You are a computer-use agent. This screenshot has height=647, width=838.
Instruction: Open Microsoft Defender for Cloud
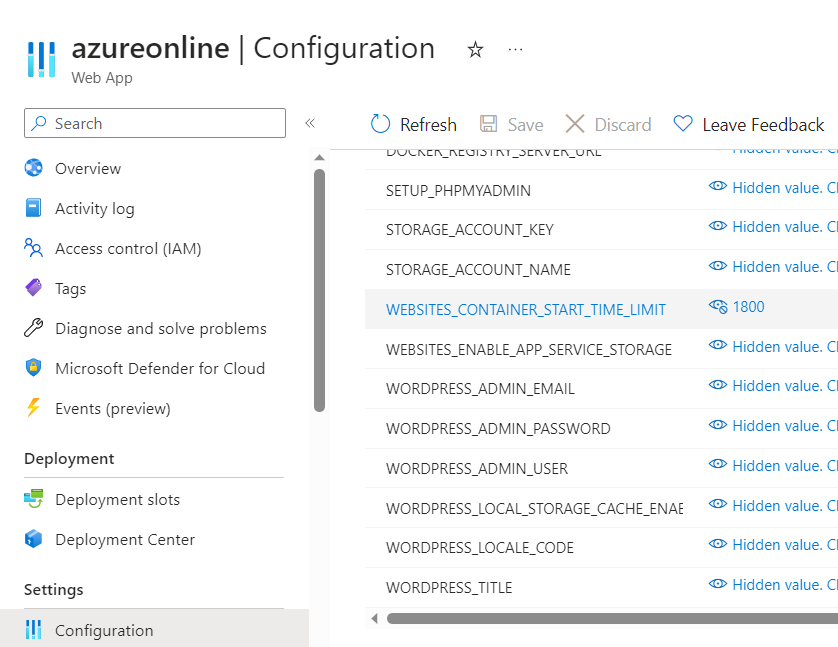tap(160, 369)
